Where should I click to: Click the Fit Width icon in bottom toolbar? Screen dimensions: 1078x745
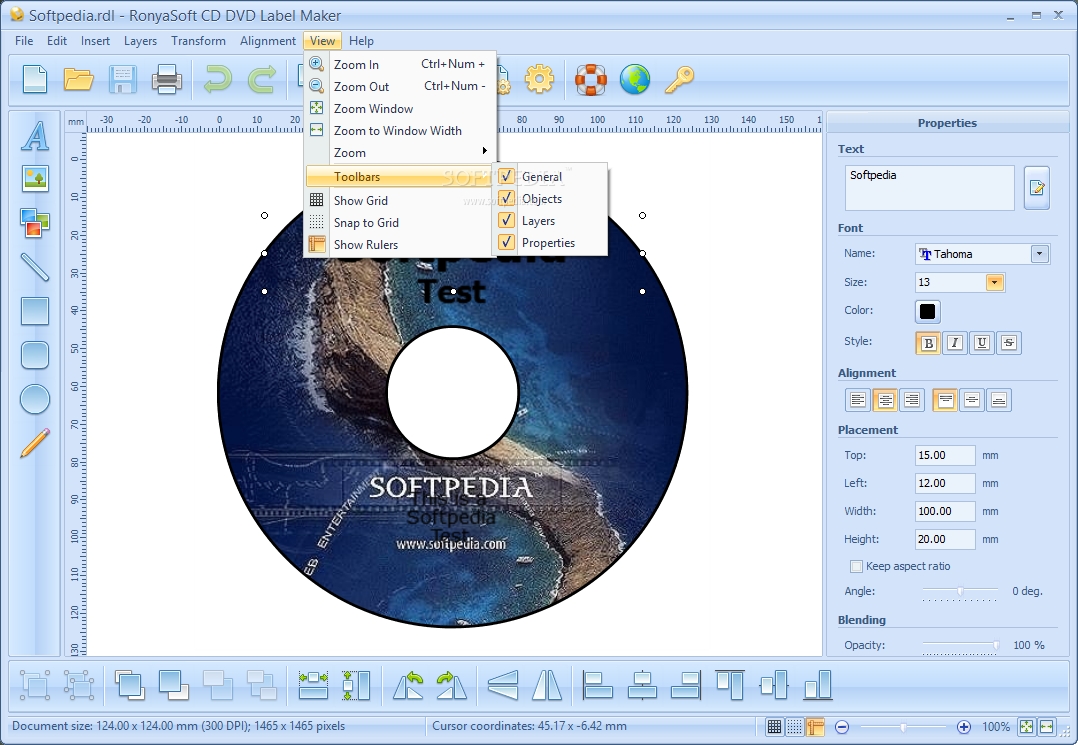click(314, 685)
